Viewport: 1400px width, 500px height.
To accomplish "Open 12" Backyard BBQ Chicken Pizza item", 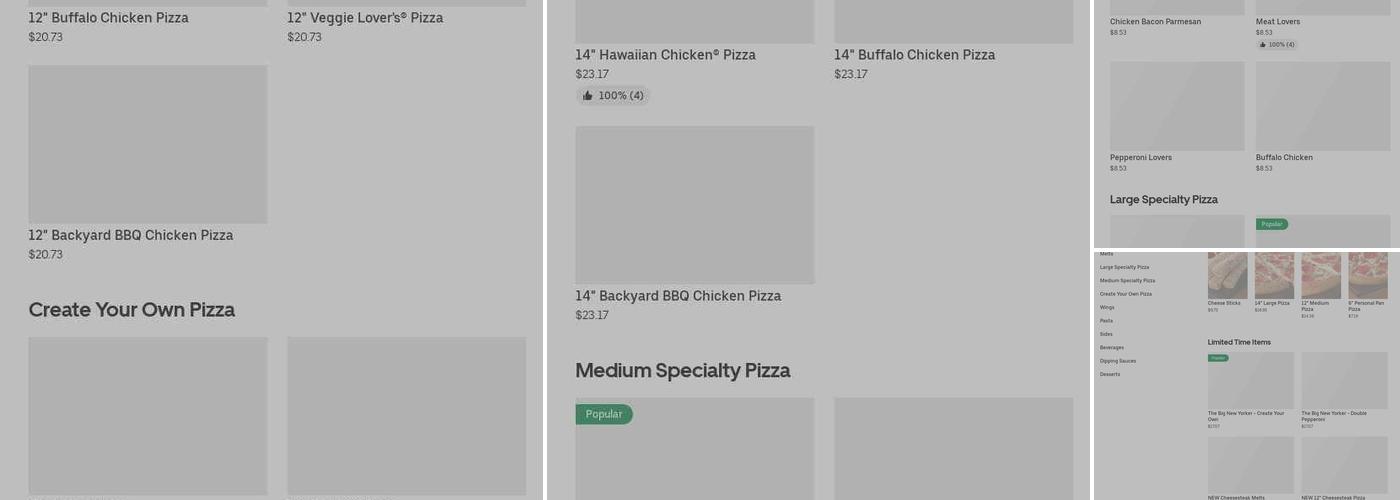I will 147,145.
